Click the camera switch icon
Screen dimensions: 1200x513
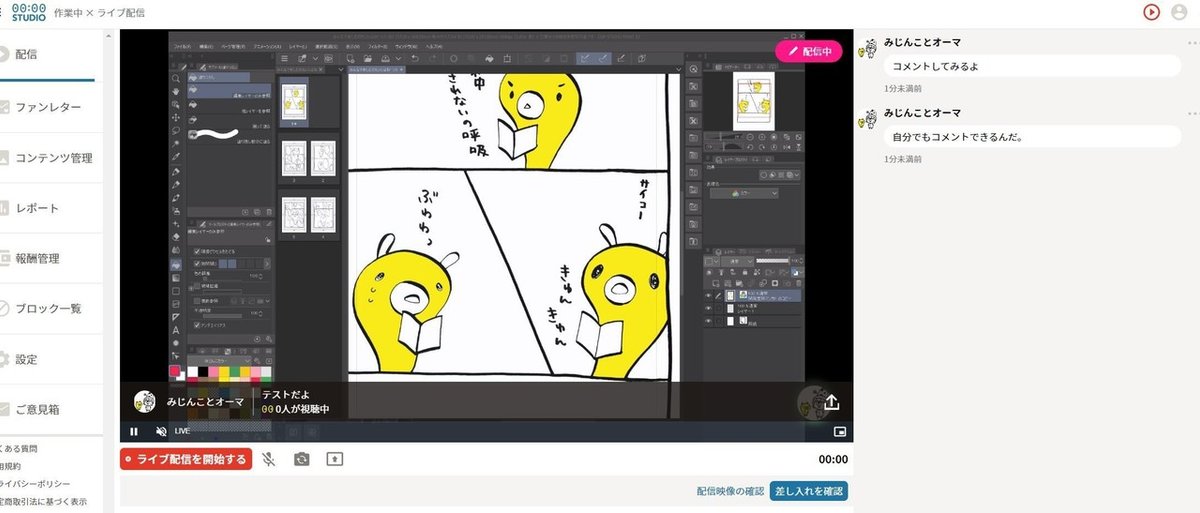[x=301, y=459]
